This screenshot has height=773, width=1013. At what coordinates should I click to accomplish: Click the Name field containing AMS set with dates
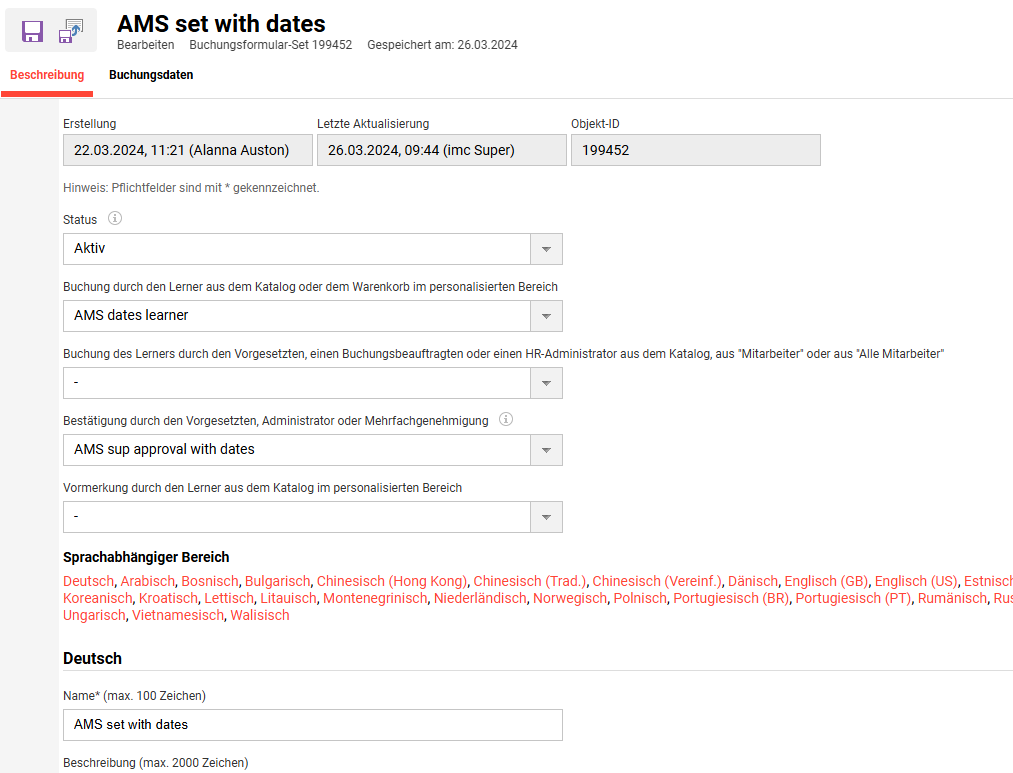pyautogui.click(x=313, y=725)
